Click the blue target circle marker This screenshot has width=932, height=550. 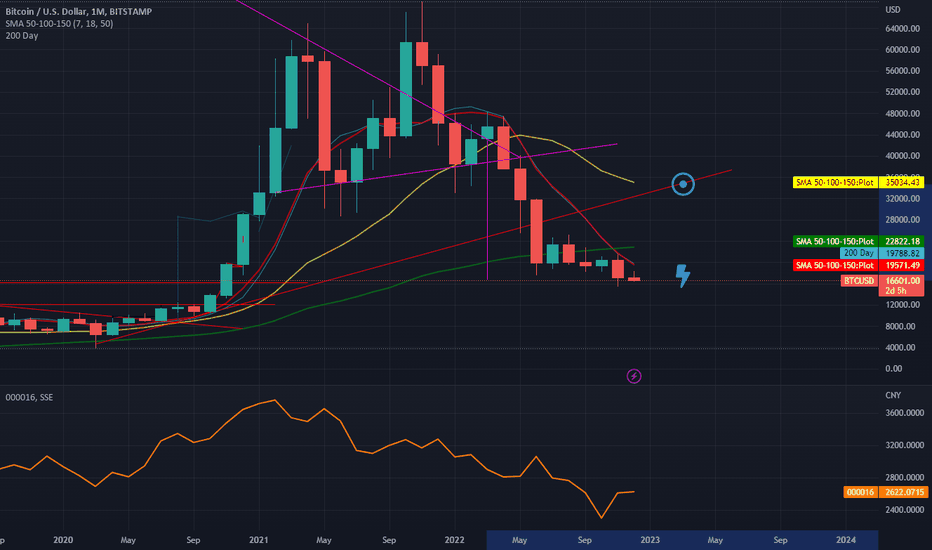tap(683, 184)
